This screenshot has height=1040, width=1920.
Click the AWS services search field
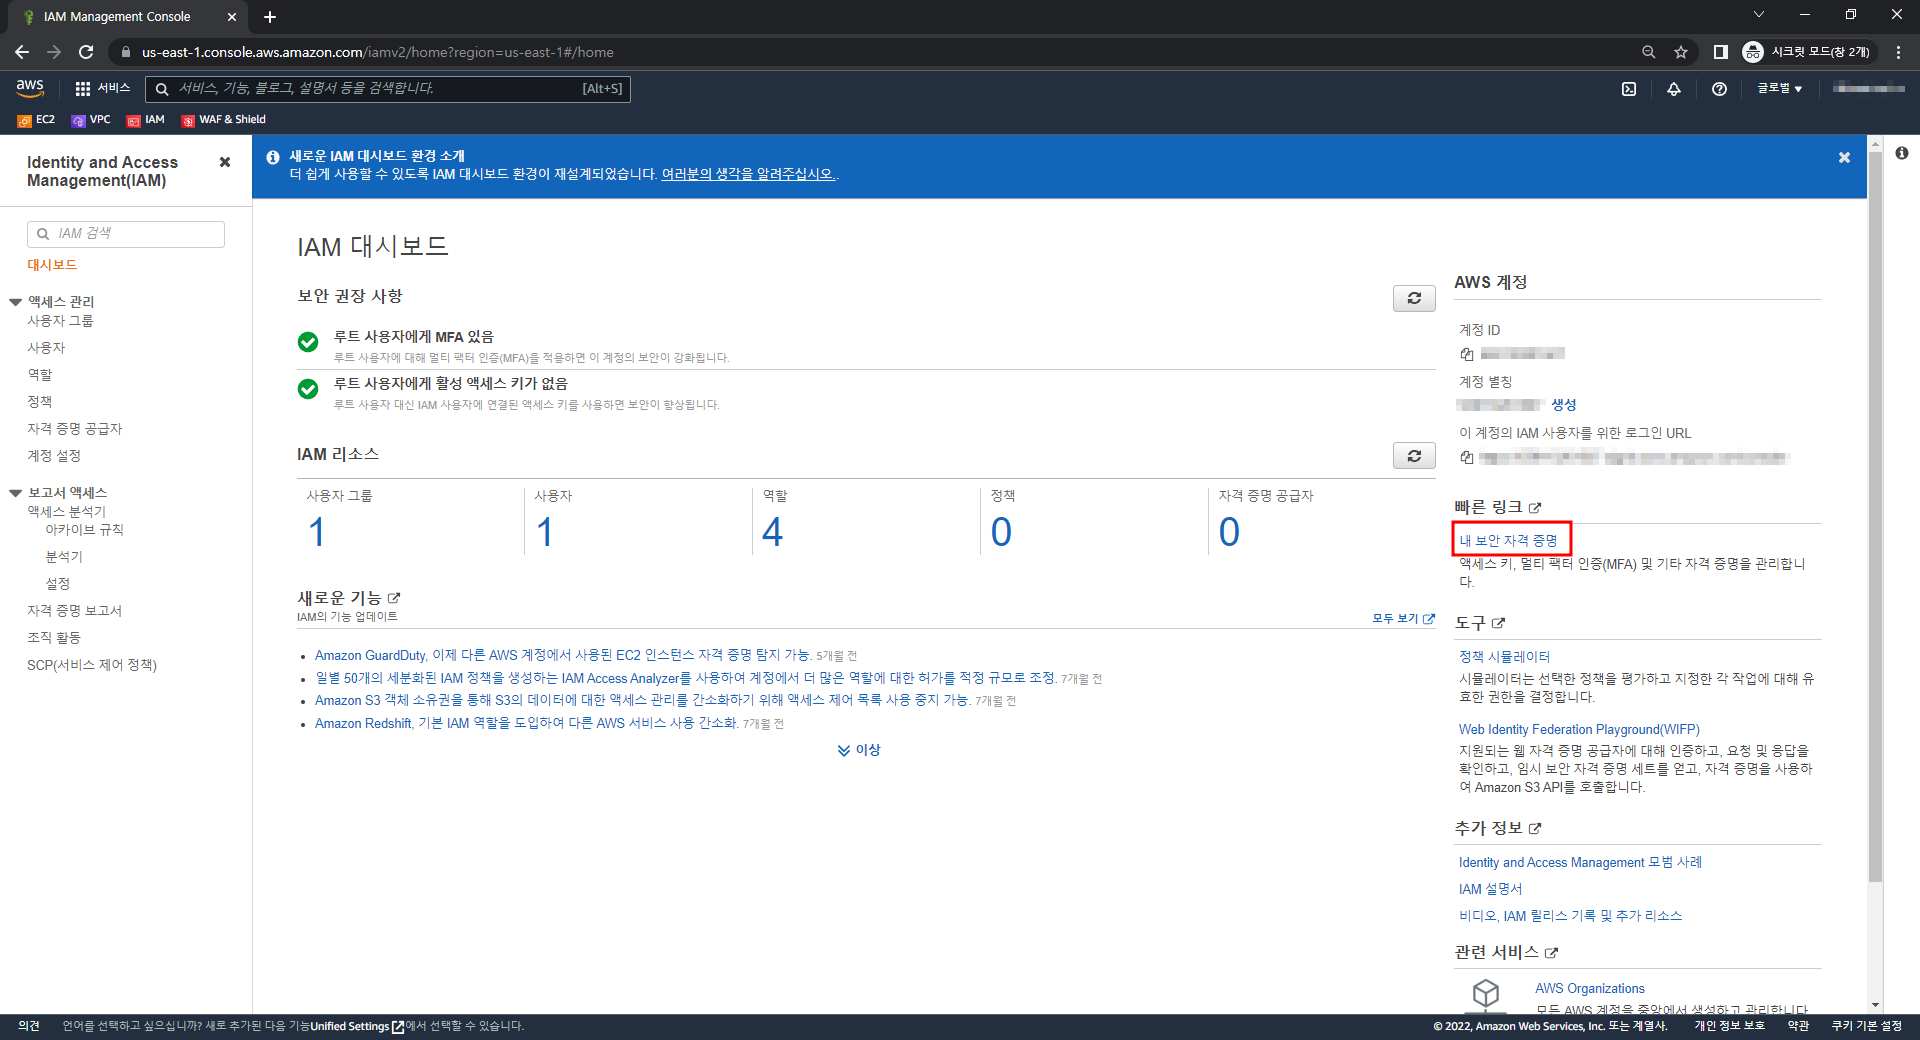tap(388, 89)
